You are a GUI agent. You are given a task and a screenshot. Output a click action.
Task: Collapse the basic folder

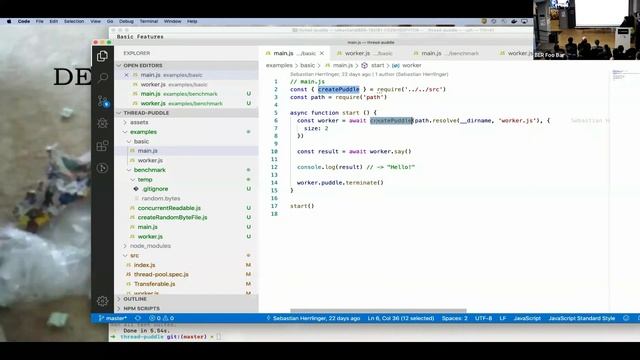click(141, 141)
